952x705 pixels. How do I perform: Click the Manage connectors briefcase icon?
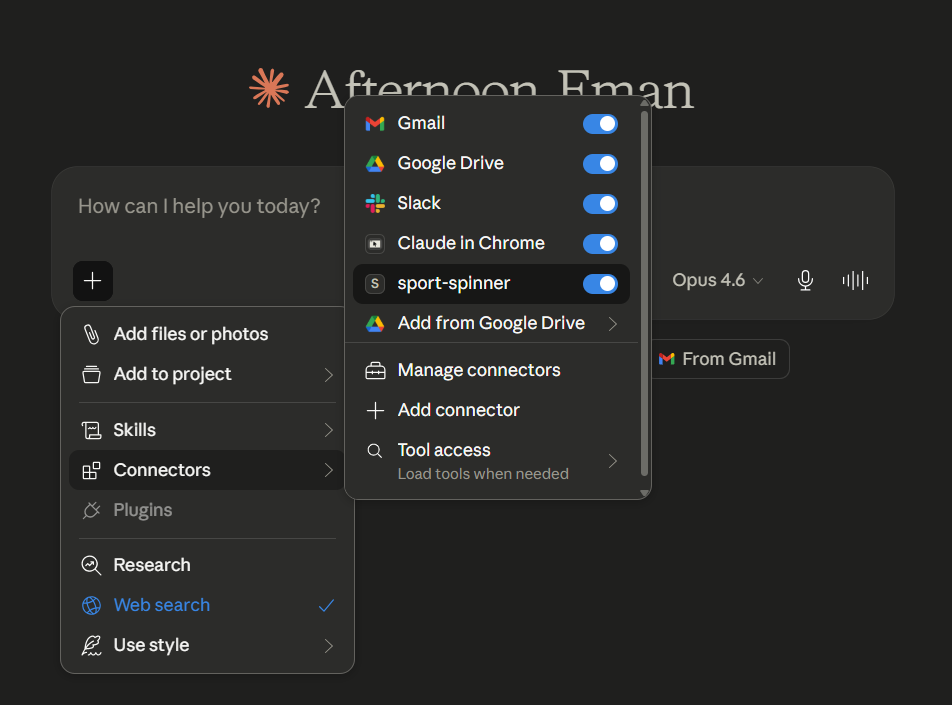point(375,370)
